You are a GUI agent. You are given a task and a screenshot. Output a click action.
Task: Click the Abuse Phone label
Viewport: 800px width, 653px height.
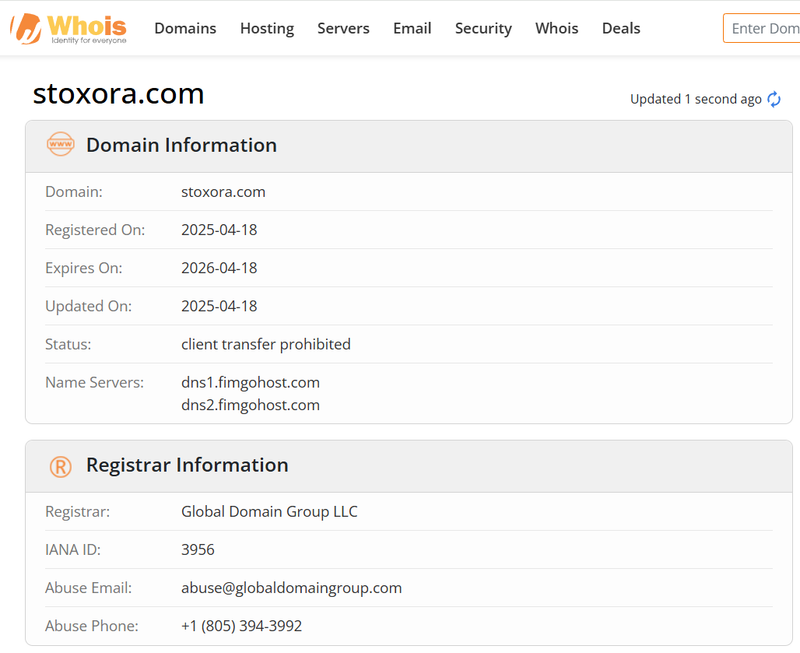click(92, 626)
